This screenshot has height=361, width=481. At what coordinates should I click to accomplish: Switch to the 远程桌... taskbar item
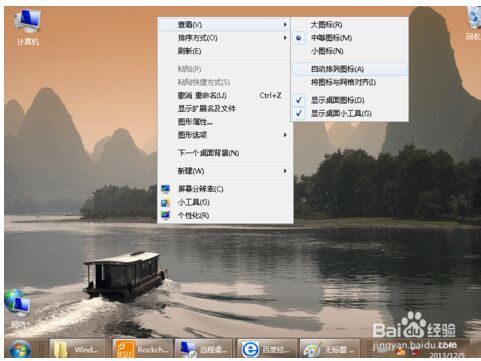(203, 349)
